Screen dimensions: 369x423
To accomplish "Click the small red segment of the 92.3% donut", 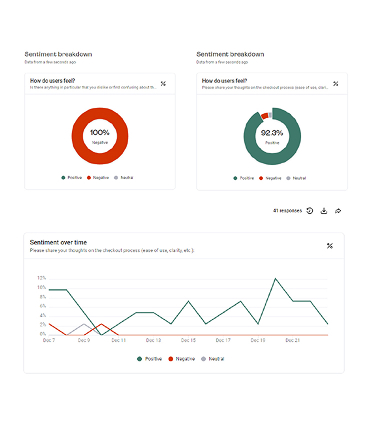I will (264, 116).
